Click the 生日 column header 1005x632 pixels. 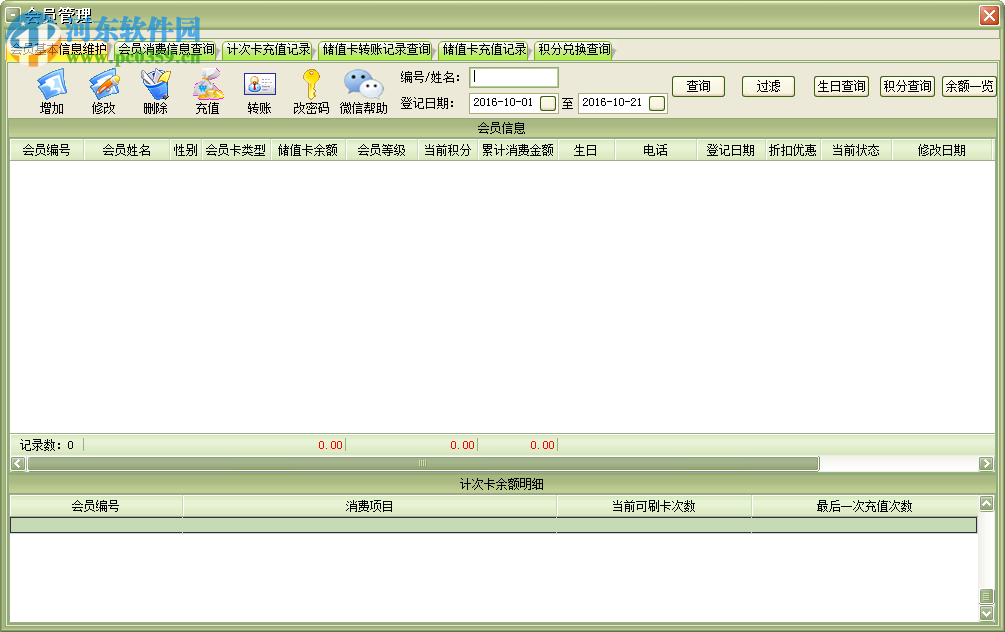click(x=586, y=150)
